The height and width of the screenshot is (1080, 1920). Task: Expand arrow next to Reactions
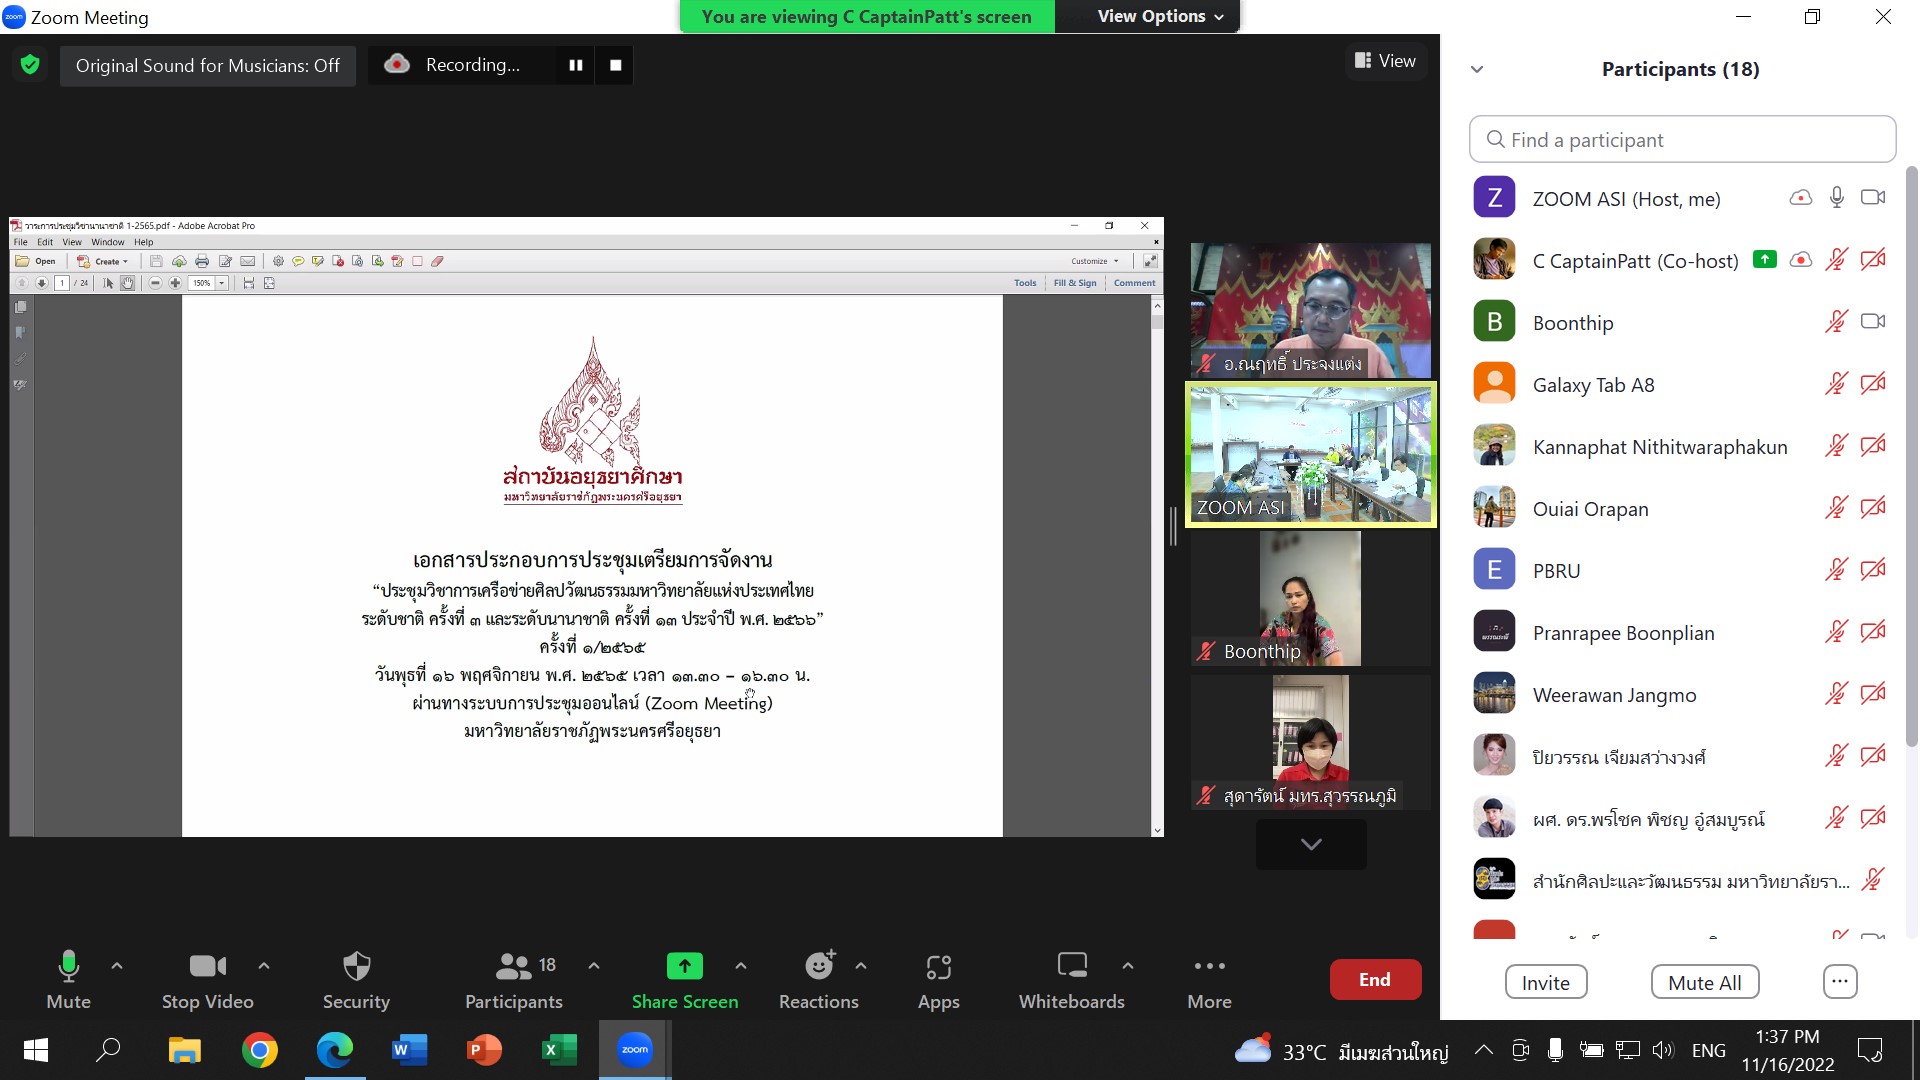tap(861, 966)
